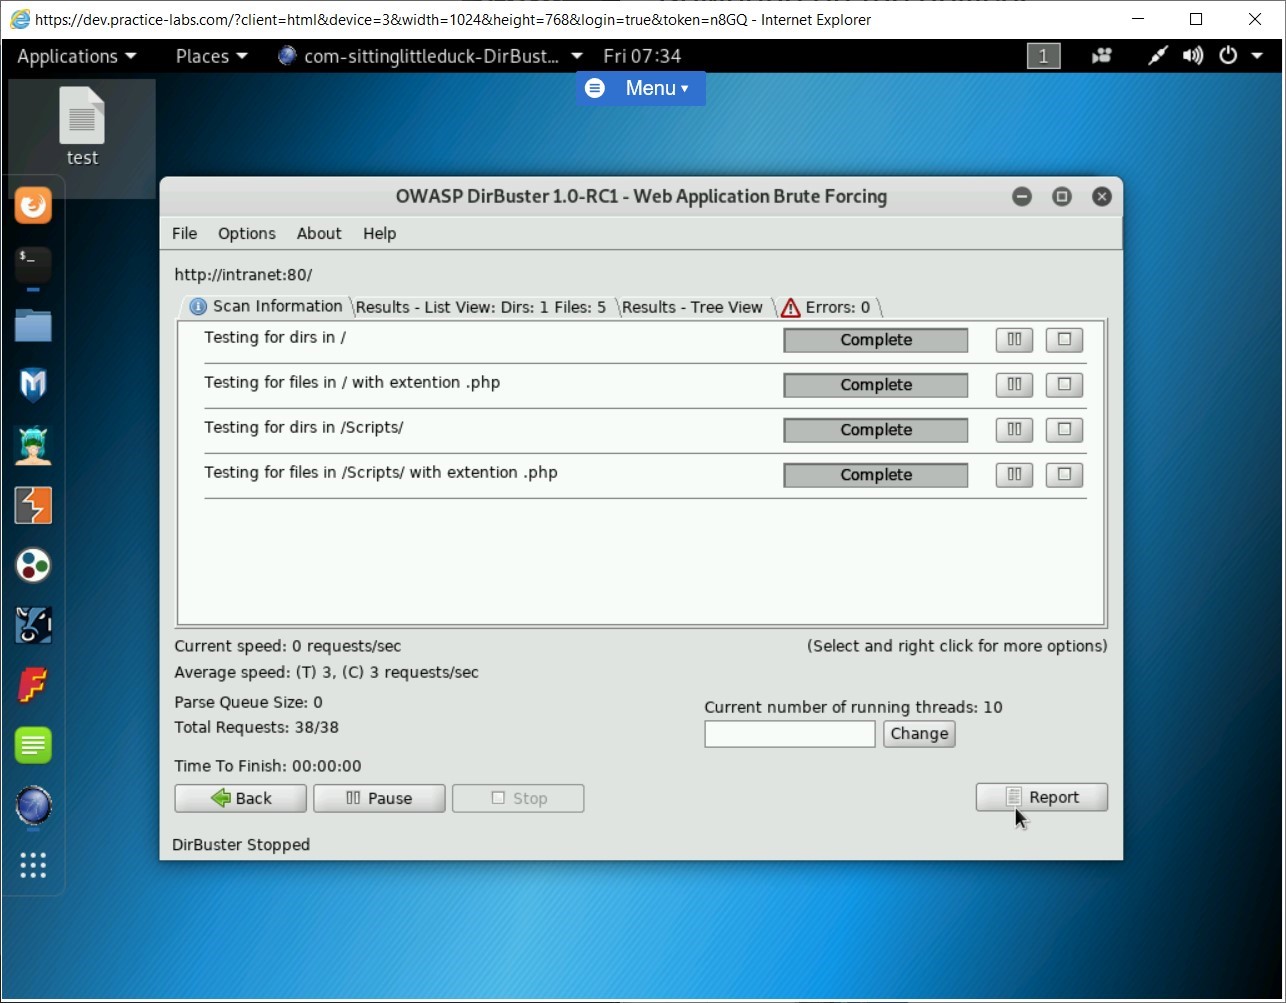Switch to the Results - Tree View tab
This screenshot has height=1003, width=1286.
(x=692, y=307)
